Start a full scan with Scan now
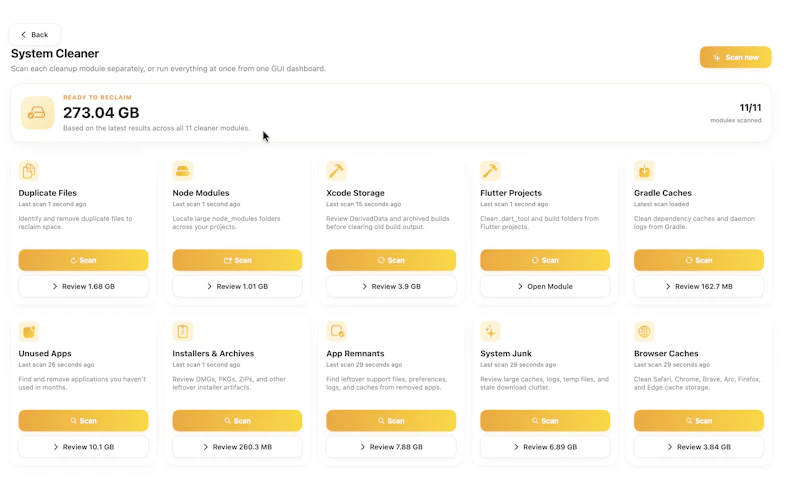The width and height of the screenshot is (800, 502). point(735,57)
